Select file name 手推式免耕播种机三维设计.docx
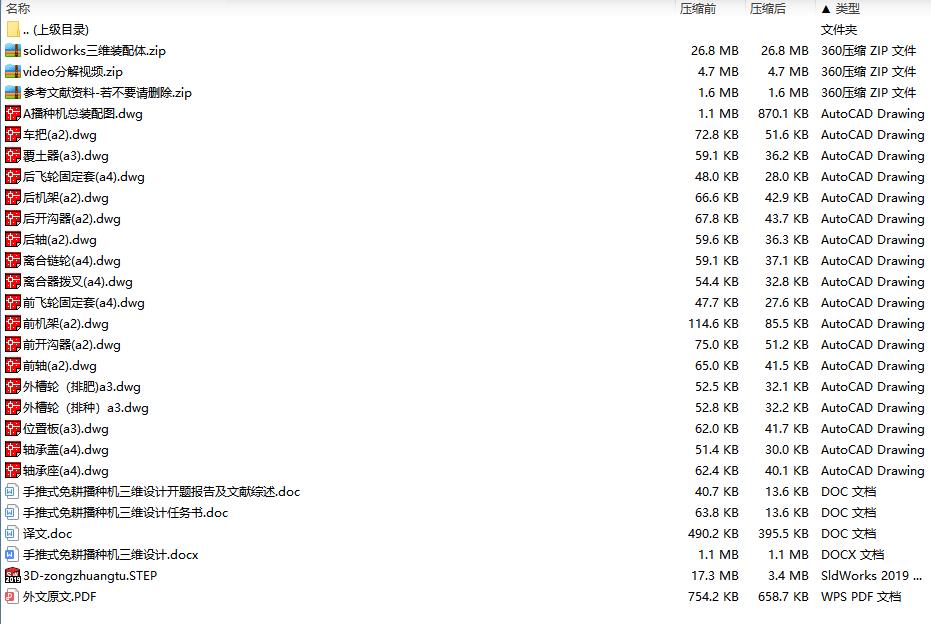The height and width of the screenshot is (624, 931). tap(111, 555)
